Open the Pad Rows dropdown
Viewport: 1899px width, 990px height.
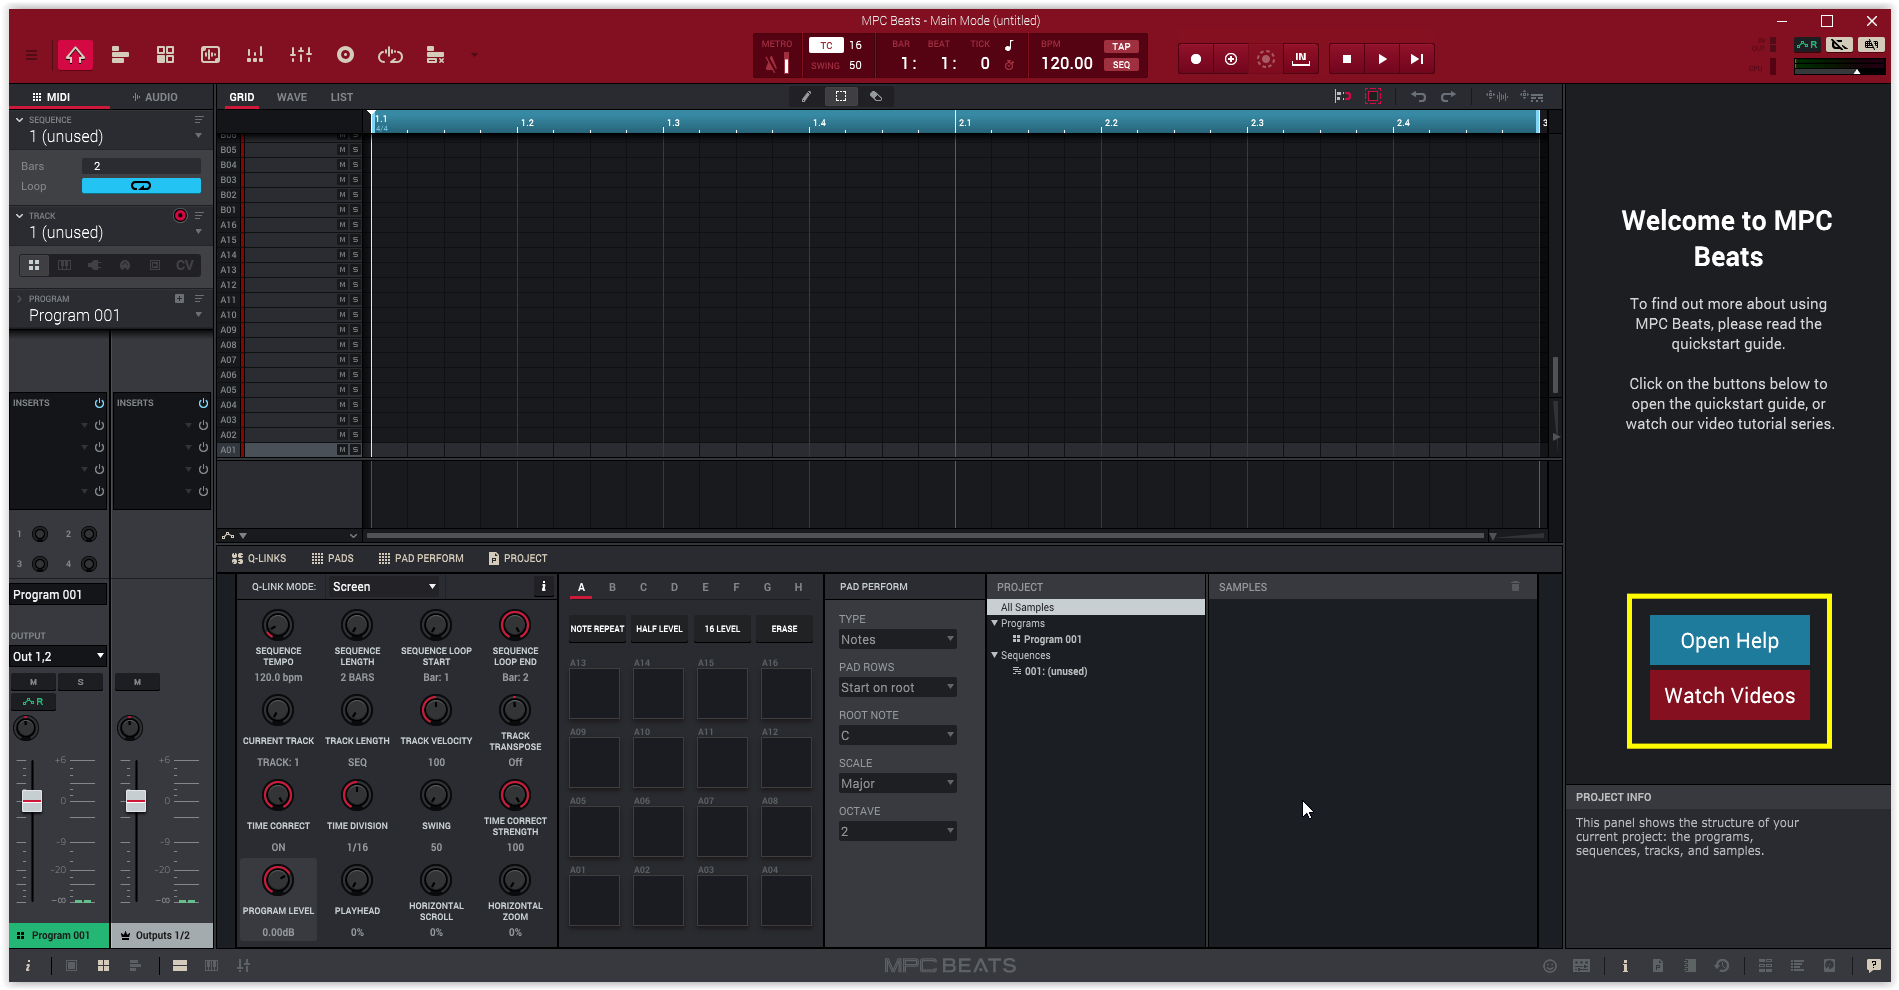(x=897, y=688)
